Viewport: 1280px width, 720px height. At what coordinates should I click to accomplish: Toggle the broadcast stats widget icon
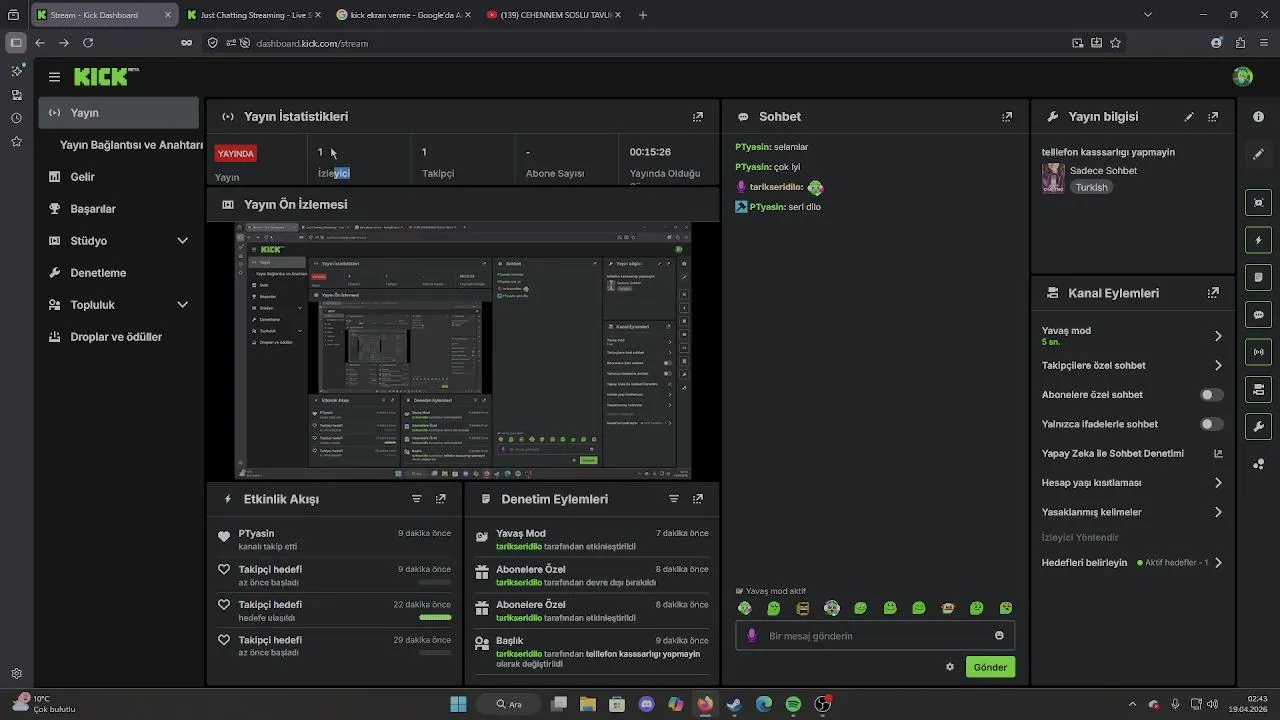[1258, 352]
